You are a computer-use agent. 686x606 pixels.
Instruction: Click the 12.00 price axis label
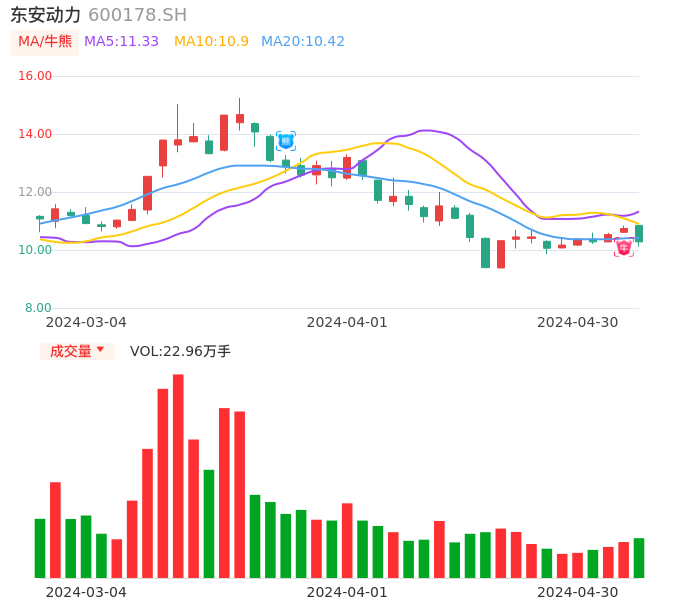click(35, 192)
